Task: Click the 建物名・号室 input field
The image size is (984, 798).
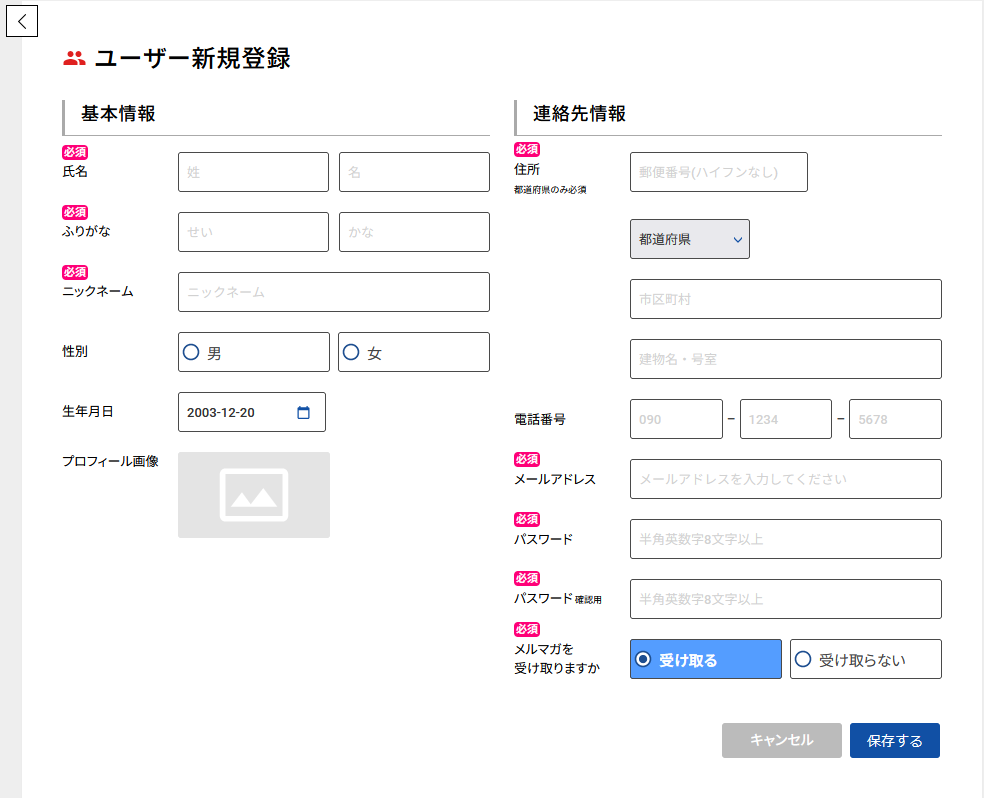Action: [x=785, y=359]
